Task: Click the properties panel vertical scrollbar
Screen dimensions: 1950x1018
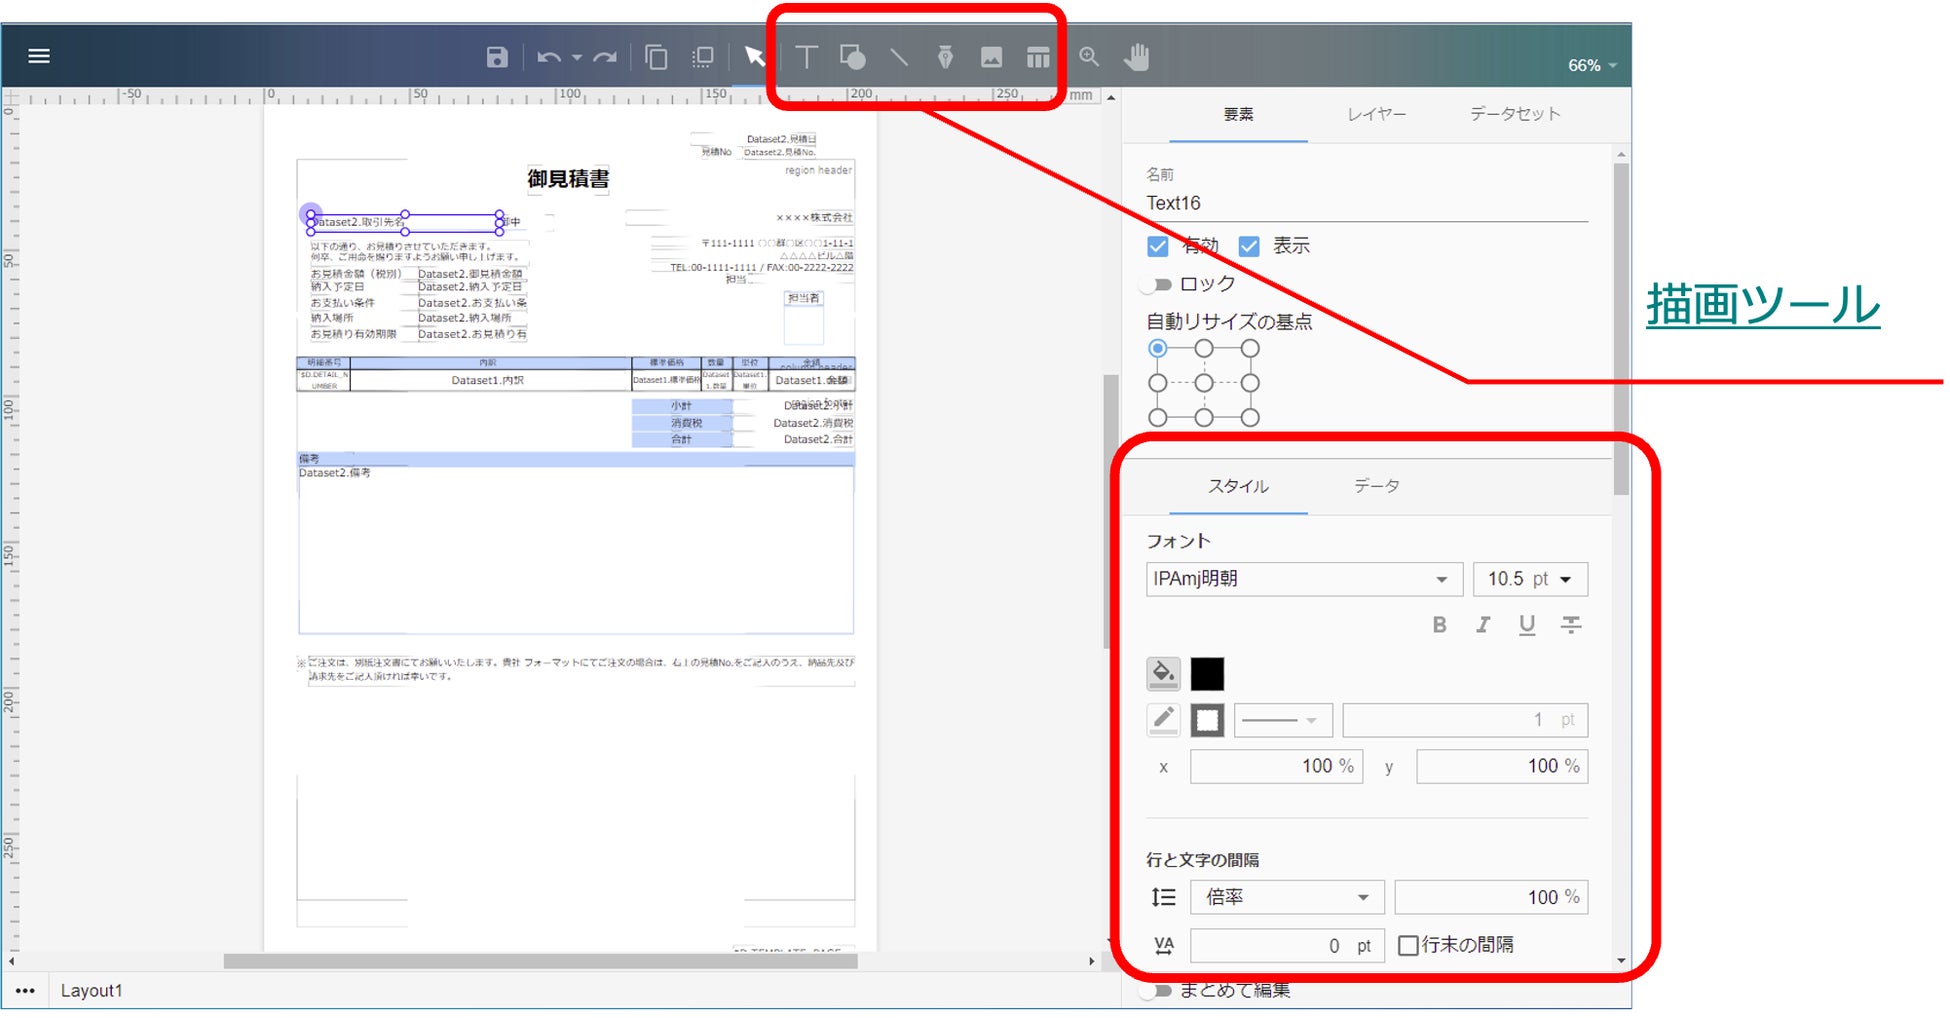Action: [1621, 327]
